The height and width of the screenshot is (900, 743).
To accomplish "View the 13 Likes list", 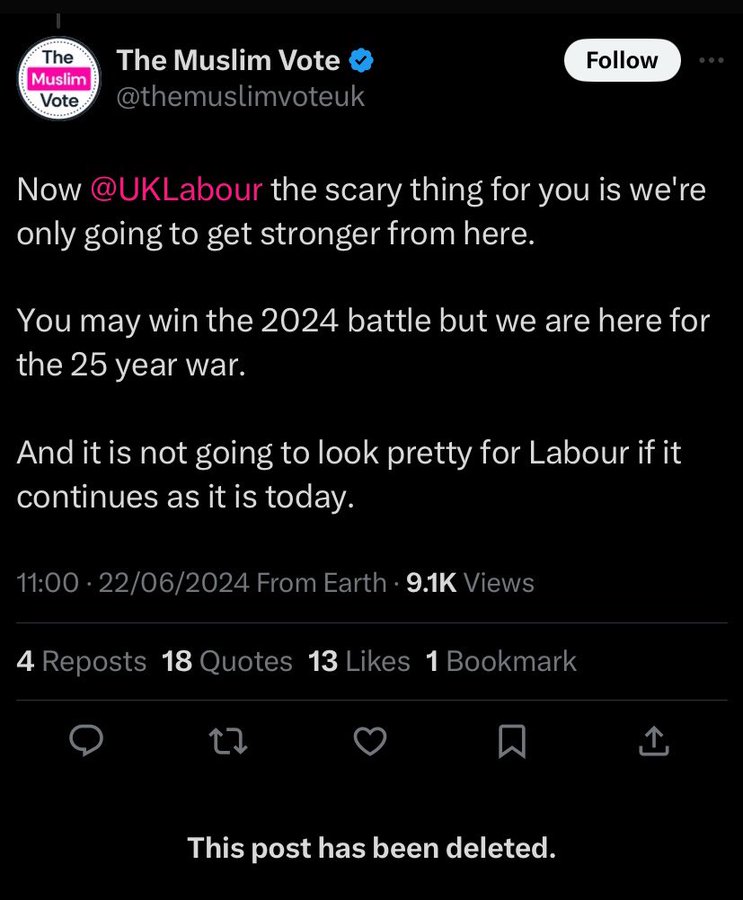I will [359, 661].
